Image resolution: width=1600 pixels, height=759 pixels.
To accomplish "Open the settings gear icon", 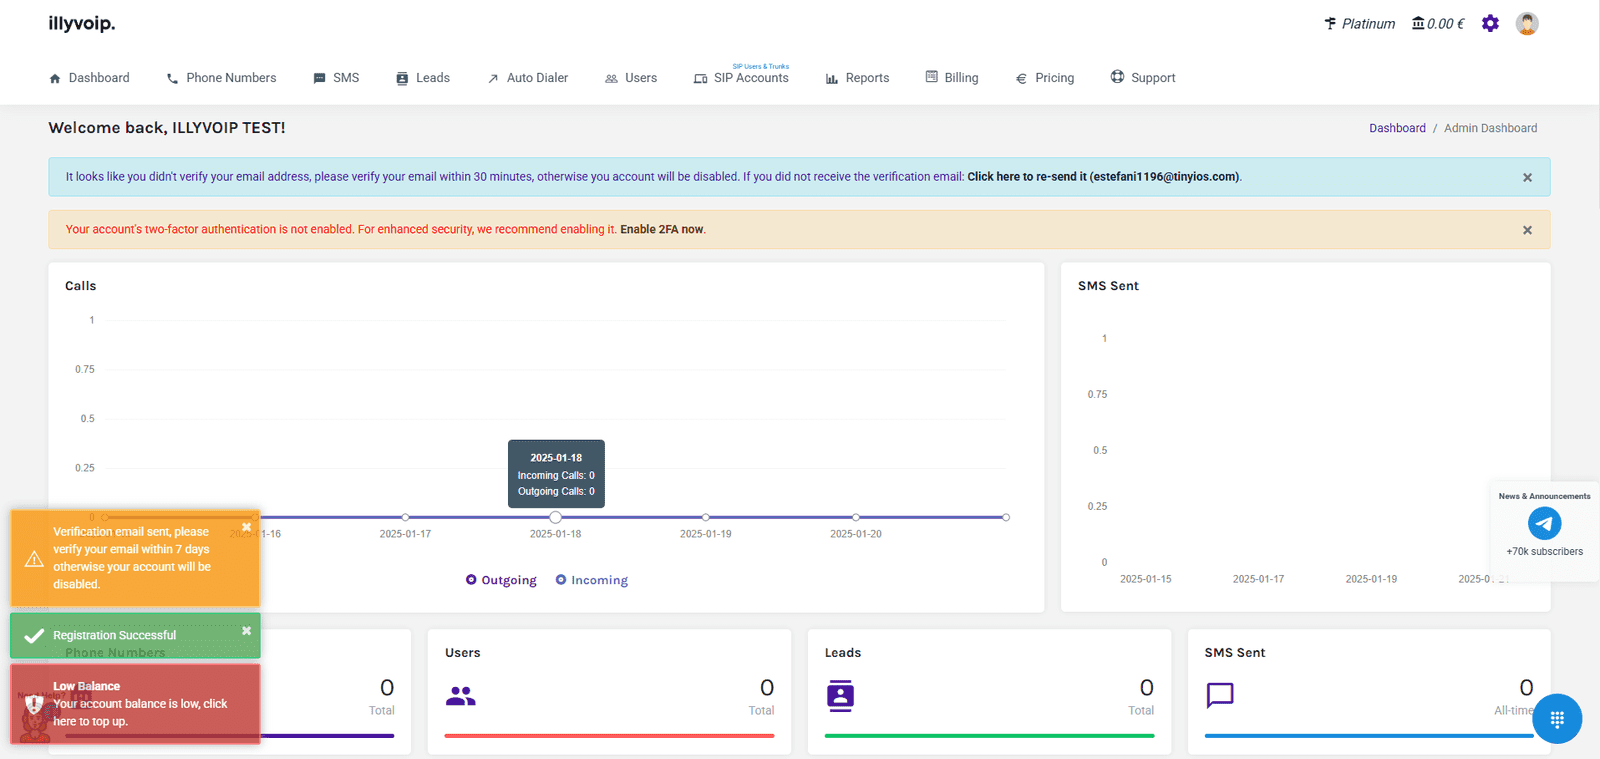I will coord(1490,24).
